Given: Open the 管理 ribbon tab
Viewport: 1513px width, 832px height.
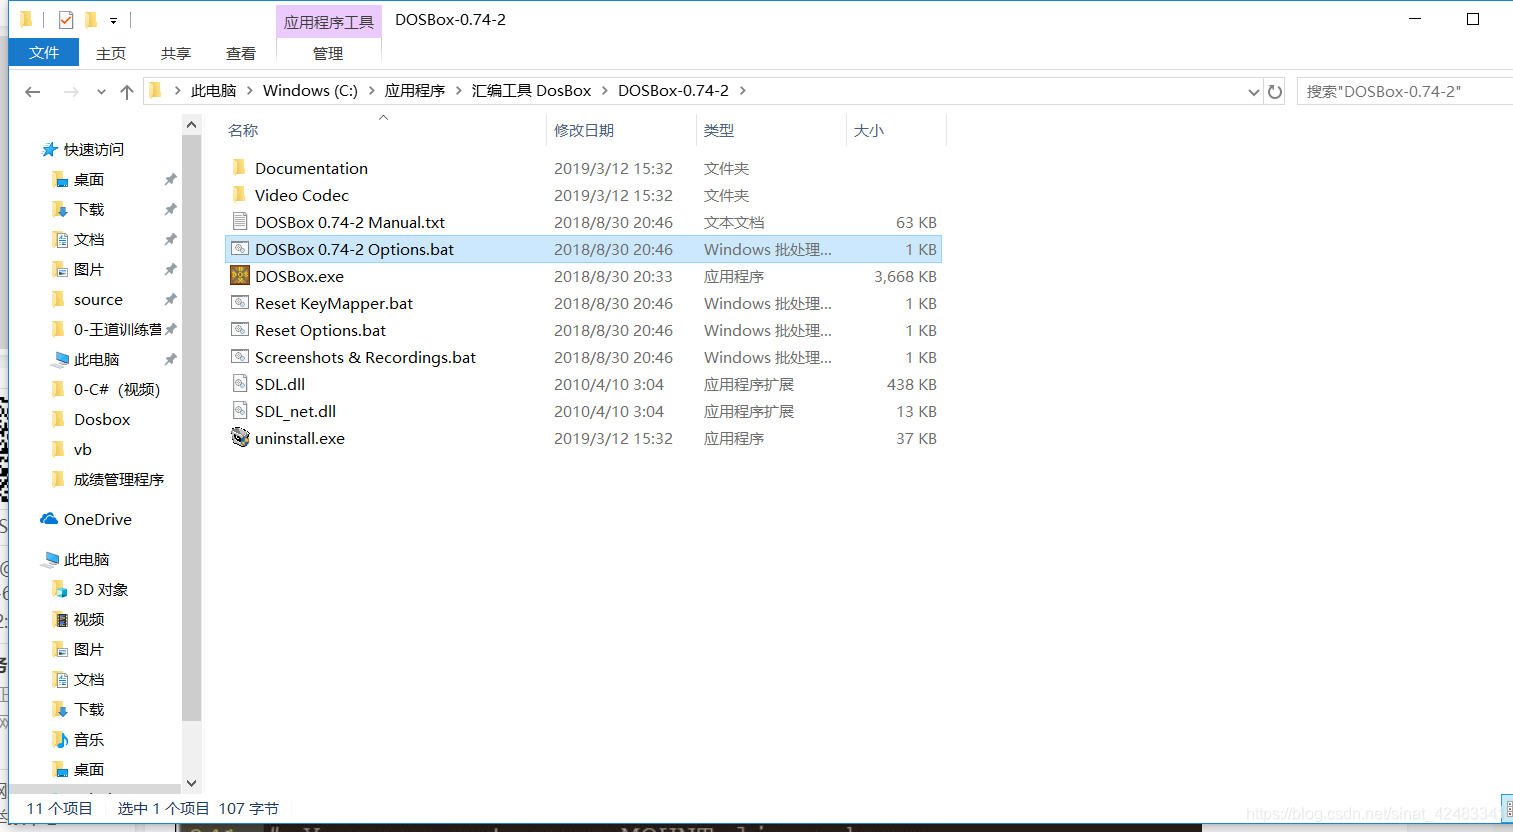Looking at the screenshot, I should tap(328, 54).
